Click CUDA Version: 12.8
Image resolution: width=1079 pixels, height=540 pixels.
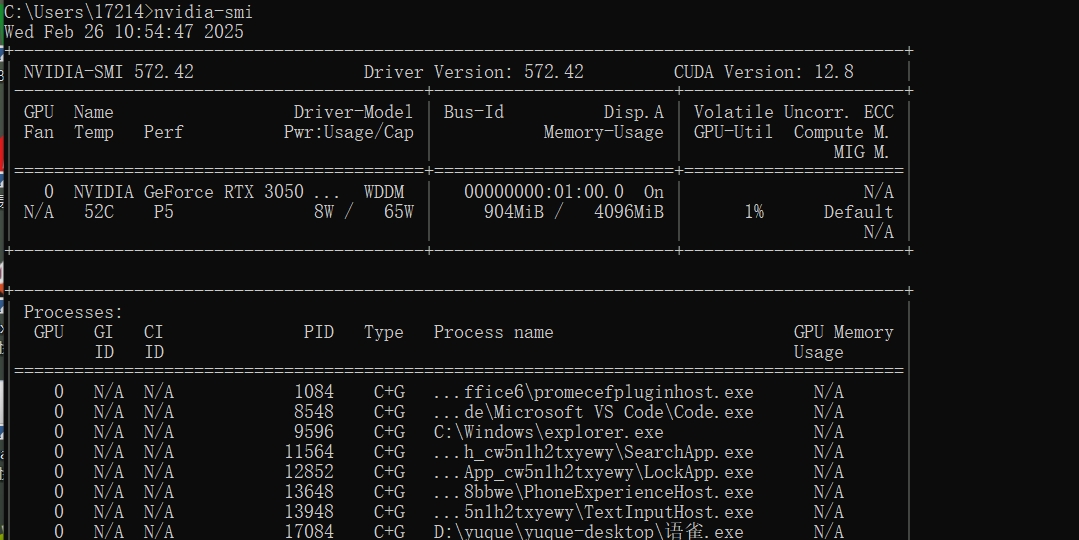tap(764, 72)
